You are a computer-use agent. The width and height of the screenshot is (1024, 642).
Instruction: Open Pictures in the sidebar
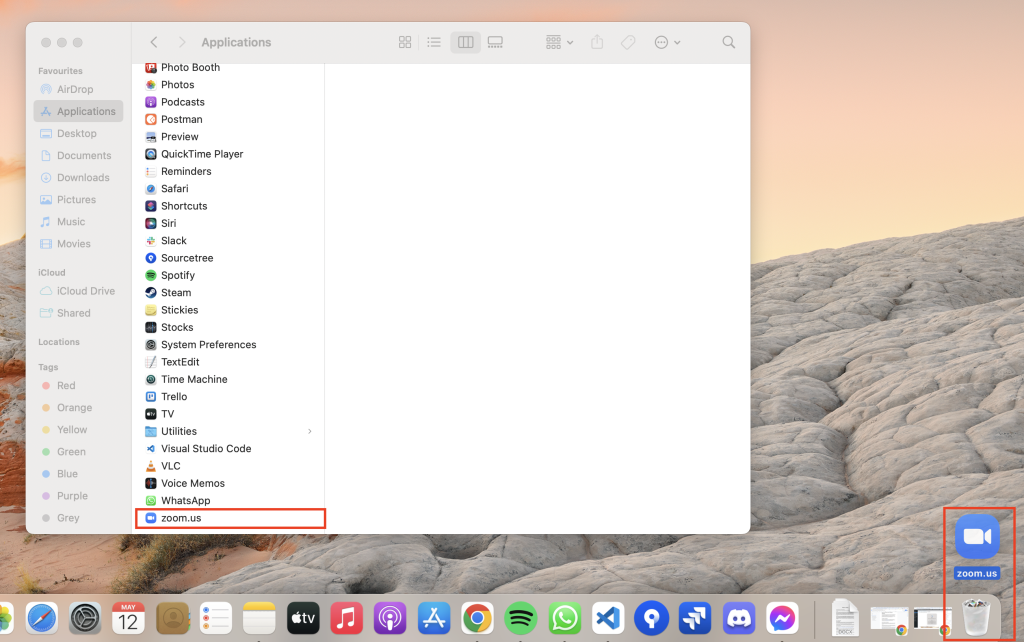click(78, 200)
